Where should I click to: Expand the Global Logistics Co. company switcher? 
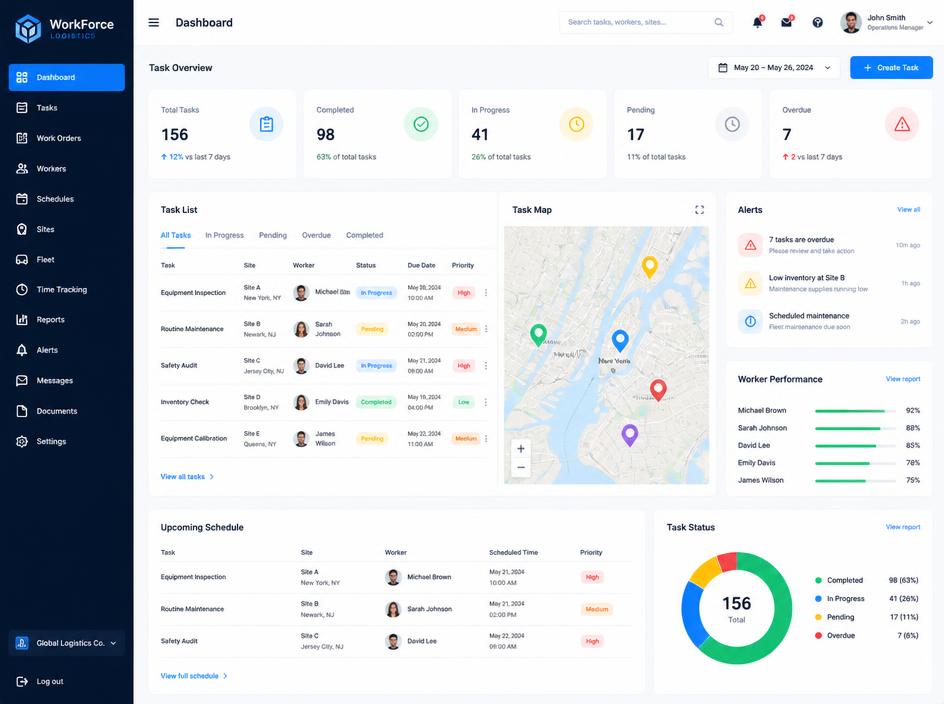click(x=67, y=643)
